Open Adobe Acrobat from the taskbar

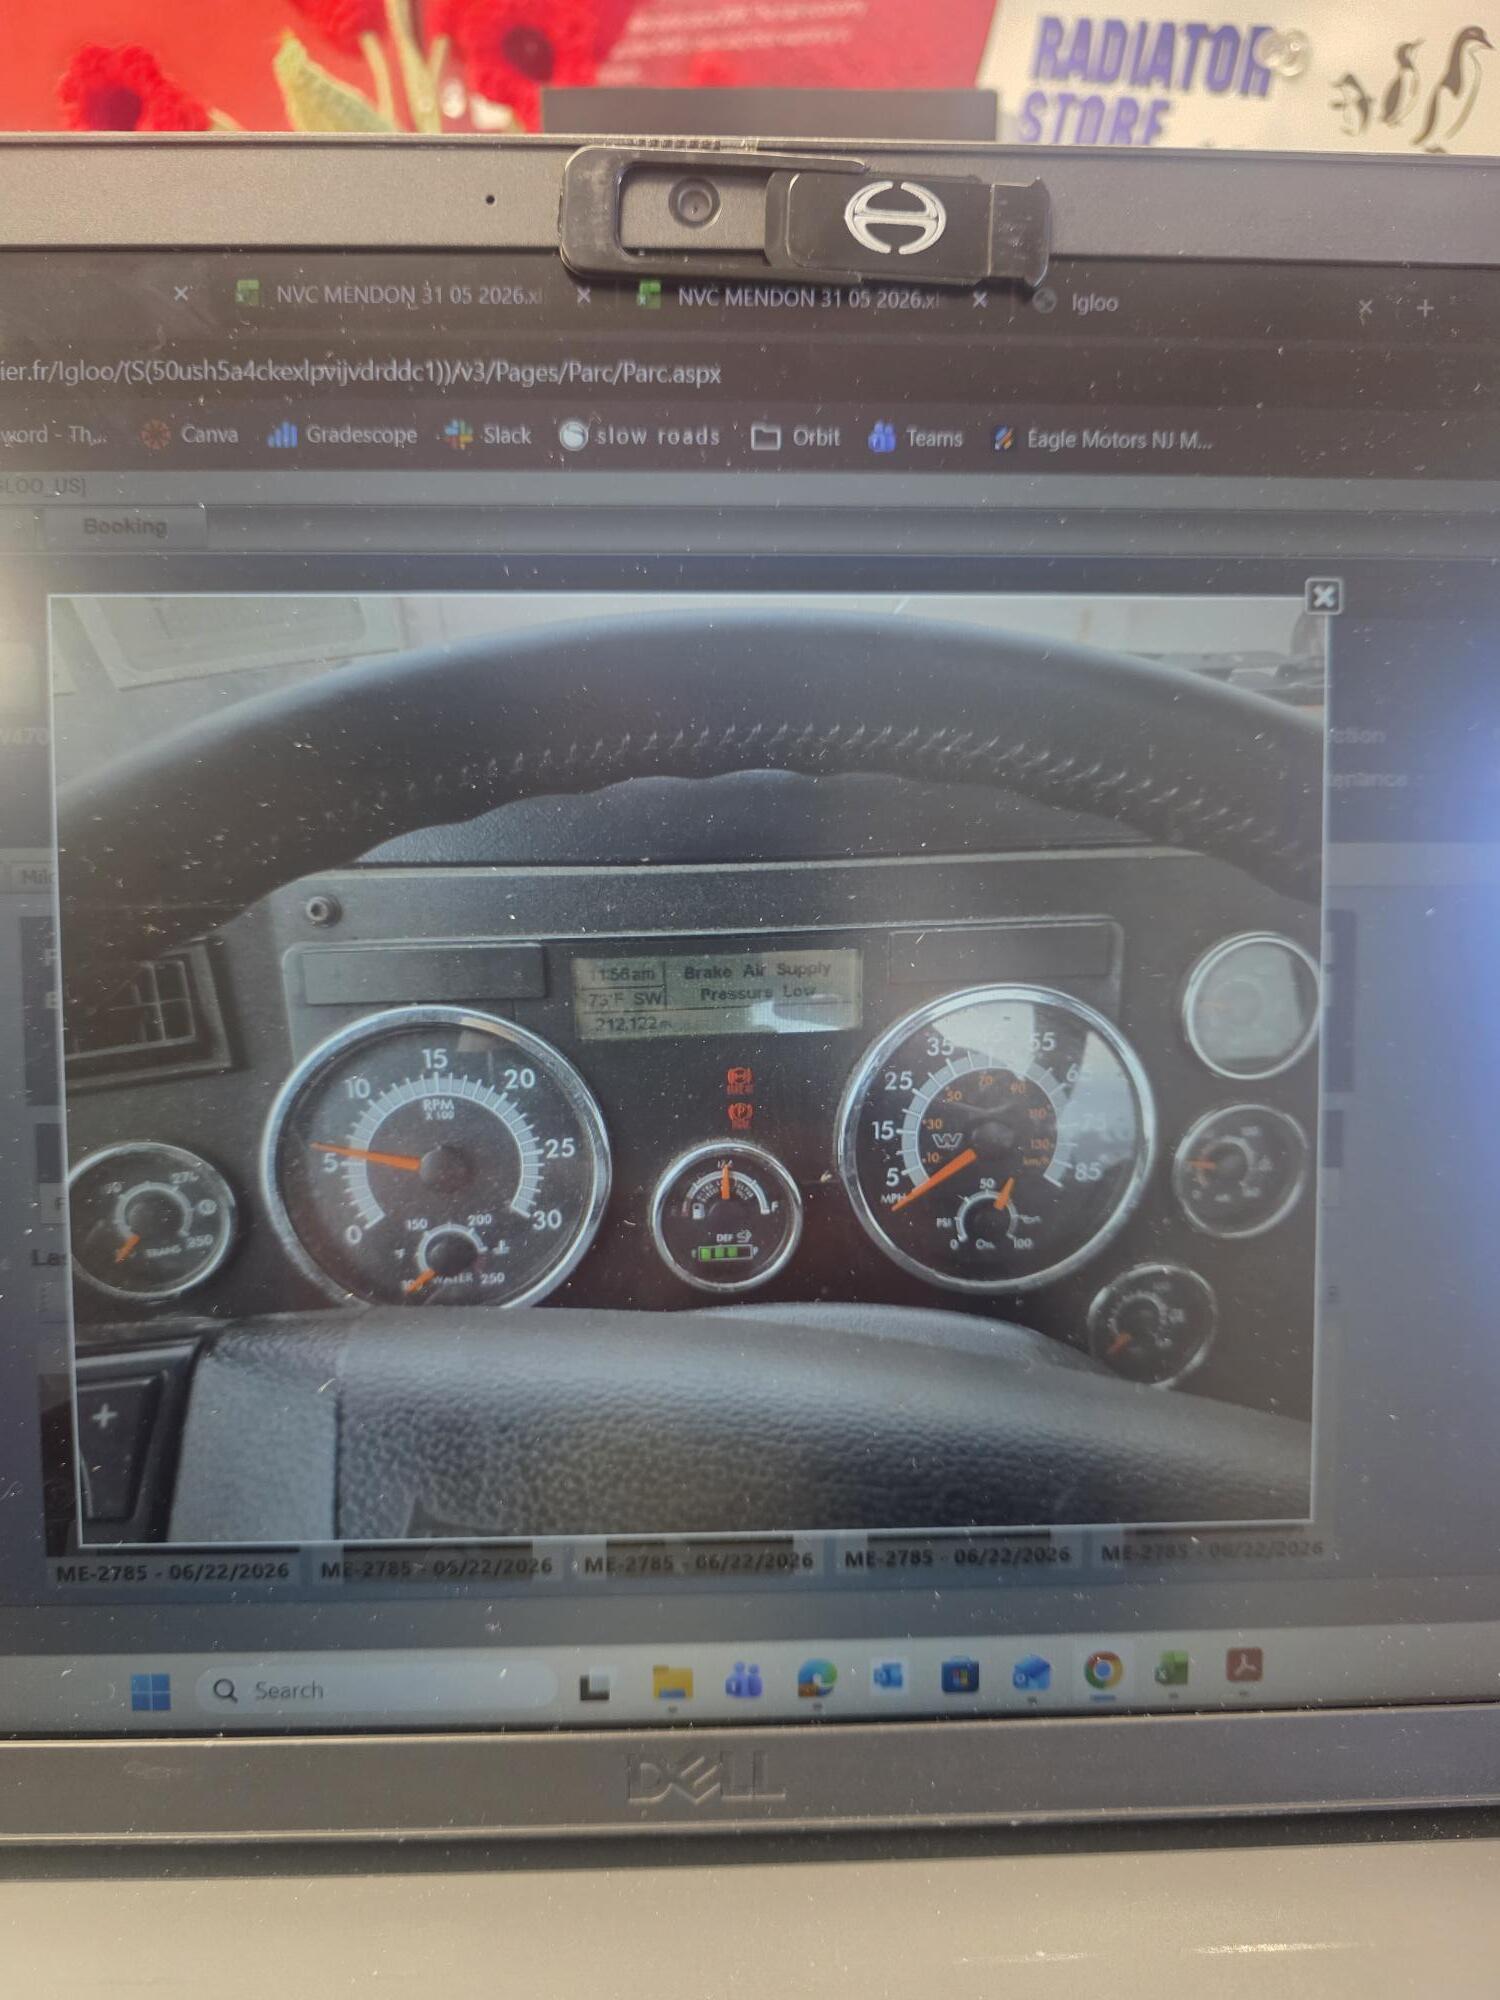[1244, 1666]
